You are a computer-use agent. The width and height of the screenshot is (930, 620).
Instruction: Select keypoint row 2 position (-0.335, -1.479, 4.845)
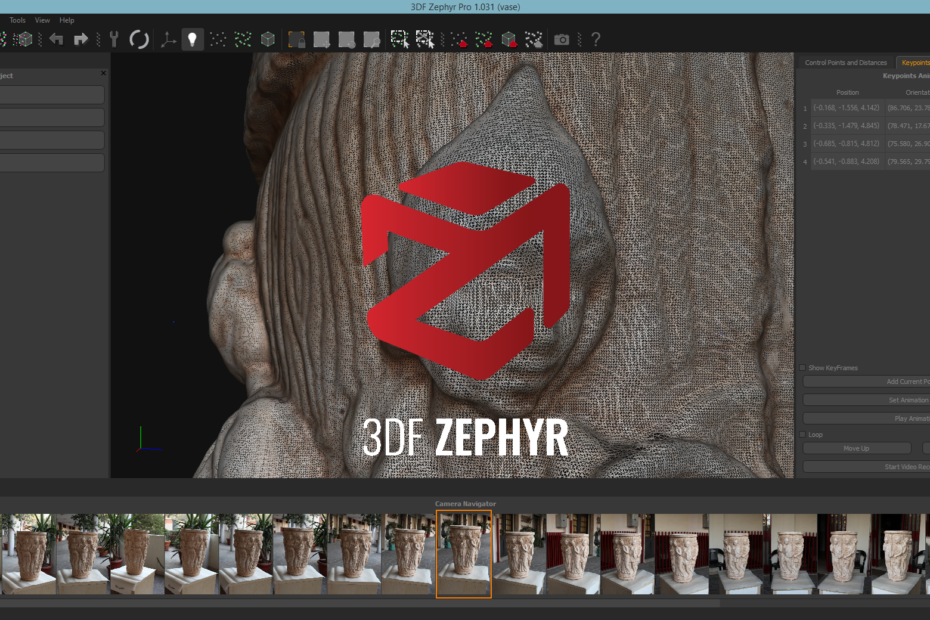[x=846, y=126]
